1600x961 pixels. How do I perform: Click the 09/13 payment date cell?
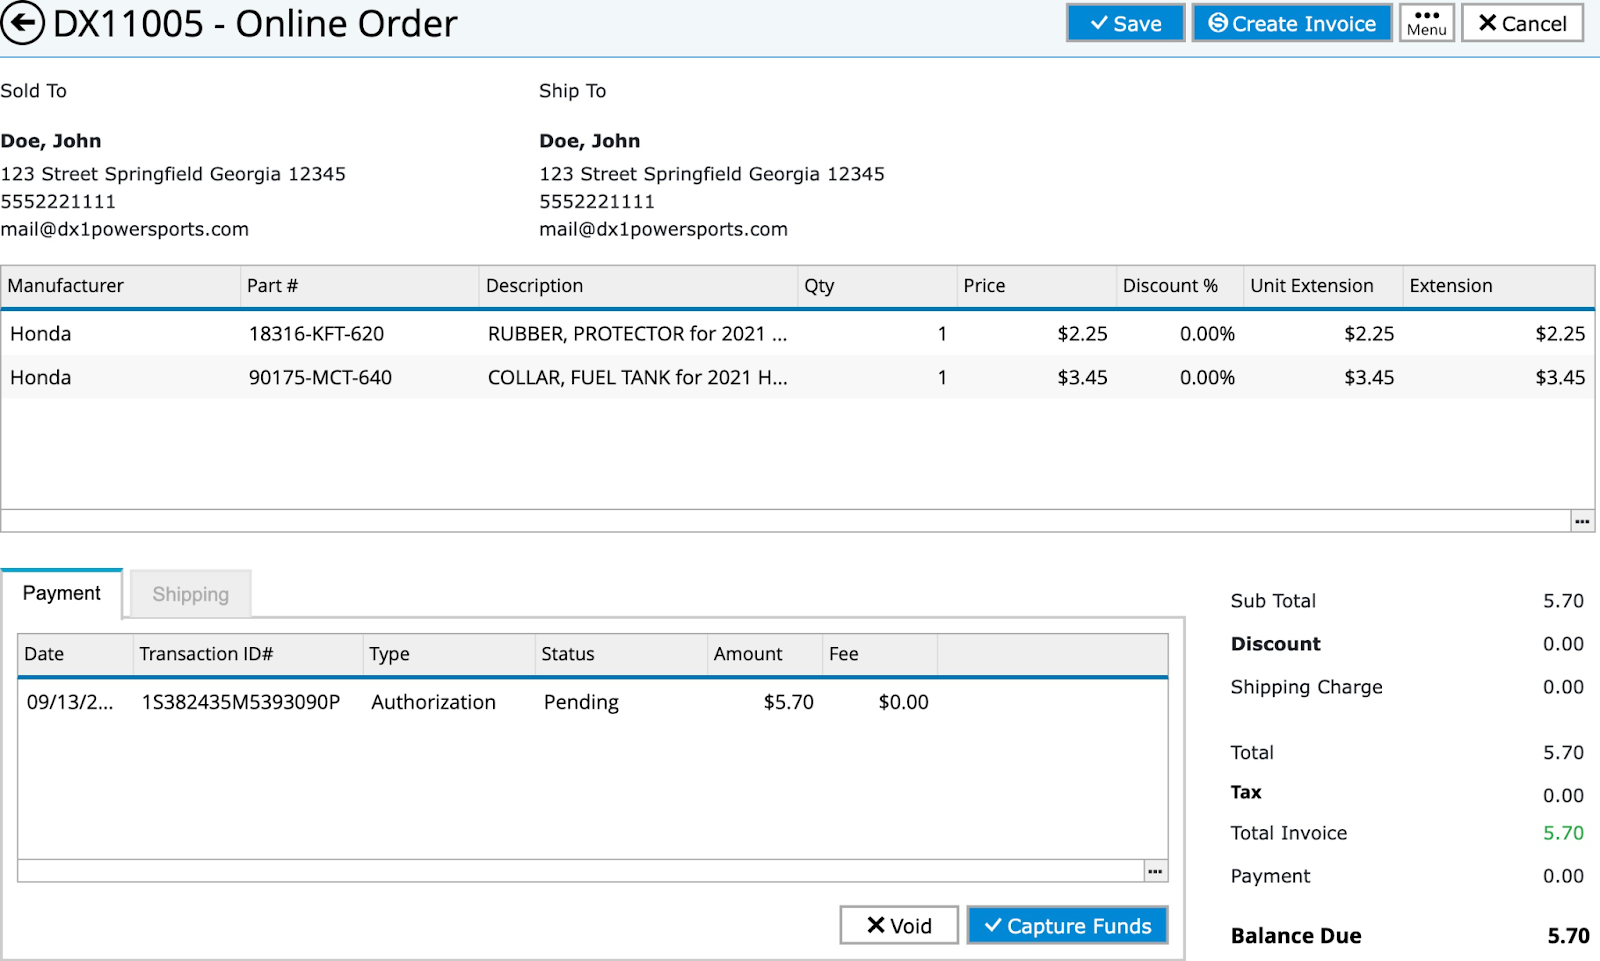[x=70, y=703]
